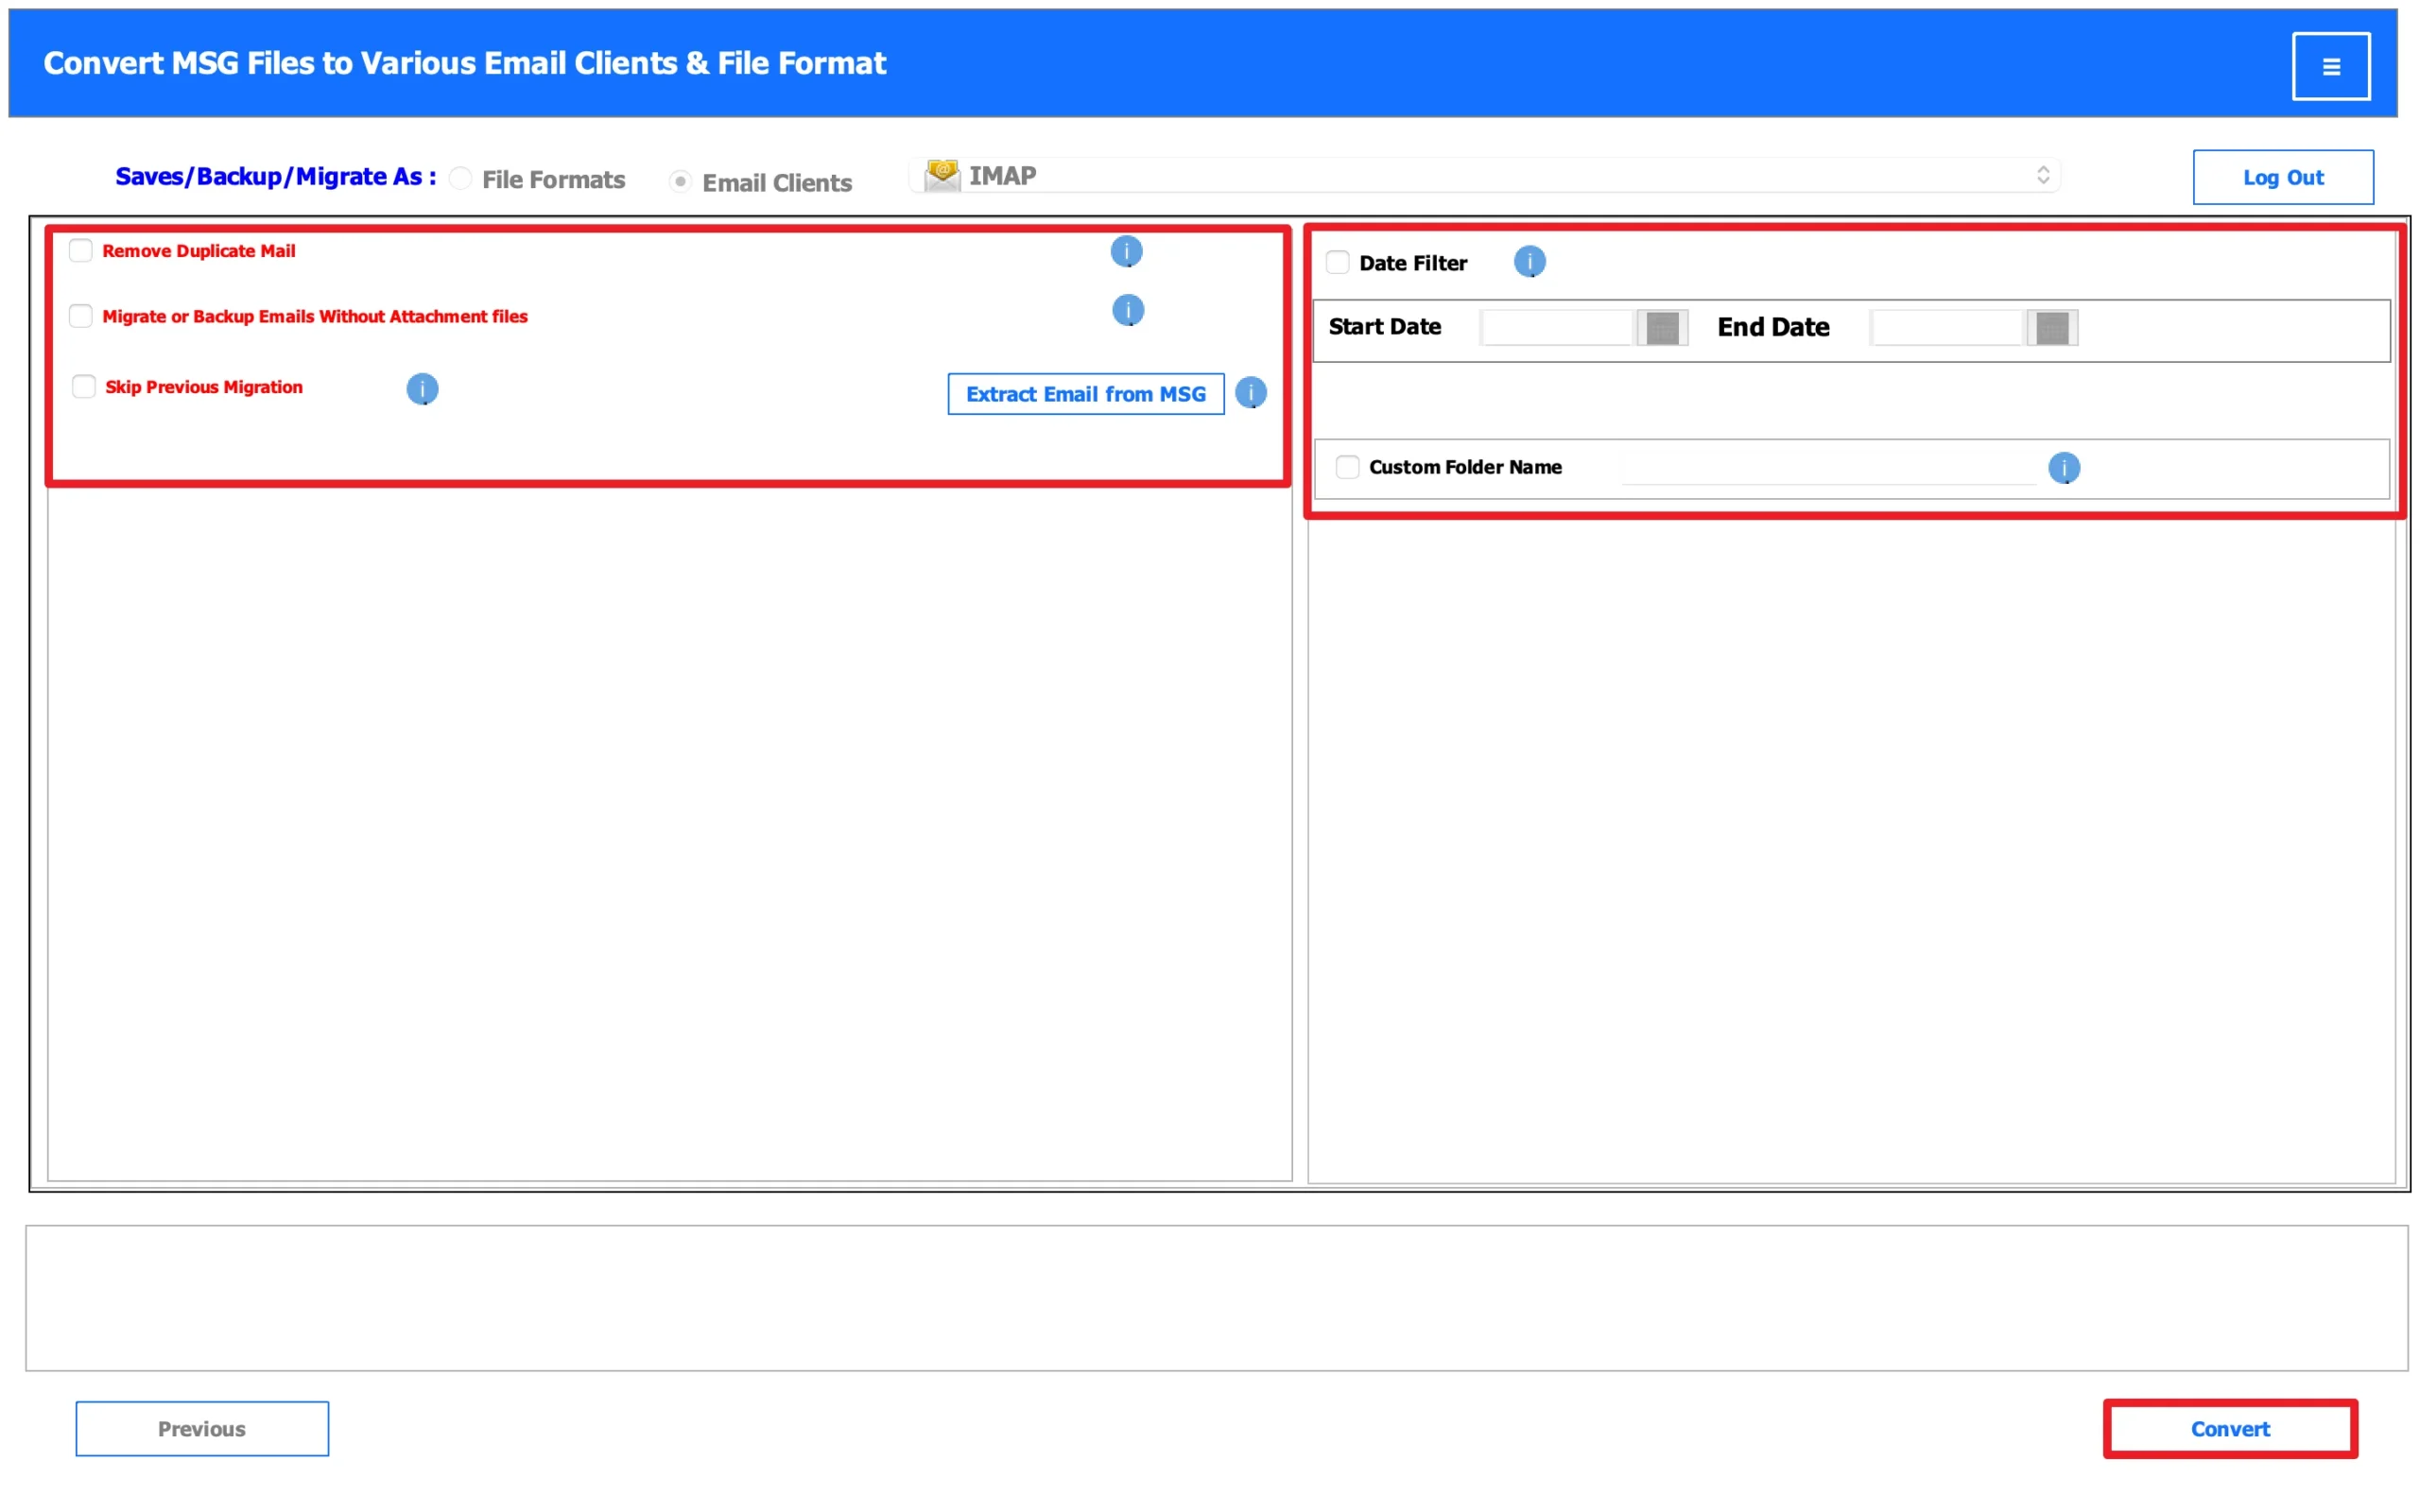Screen dimensions: 2420x1512
Task: Open the hamburger menu icon in header
Action: 2330,66
